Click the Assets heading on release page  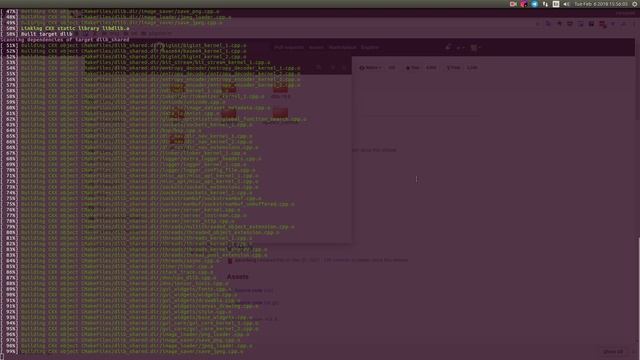(x=238, y=277)
